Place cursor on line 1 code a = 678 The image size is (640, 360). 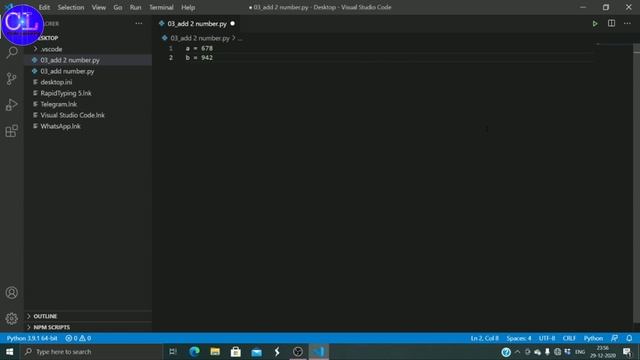(x=199, y=48)
